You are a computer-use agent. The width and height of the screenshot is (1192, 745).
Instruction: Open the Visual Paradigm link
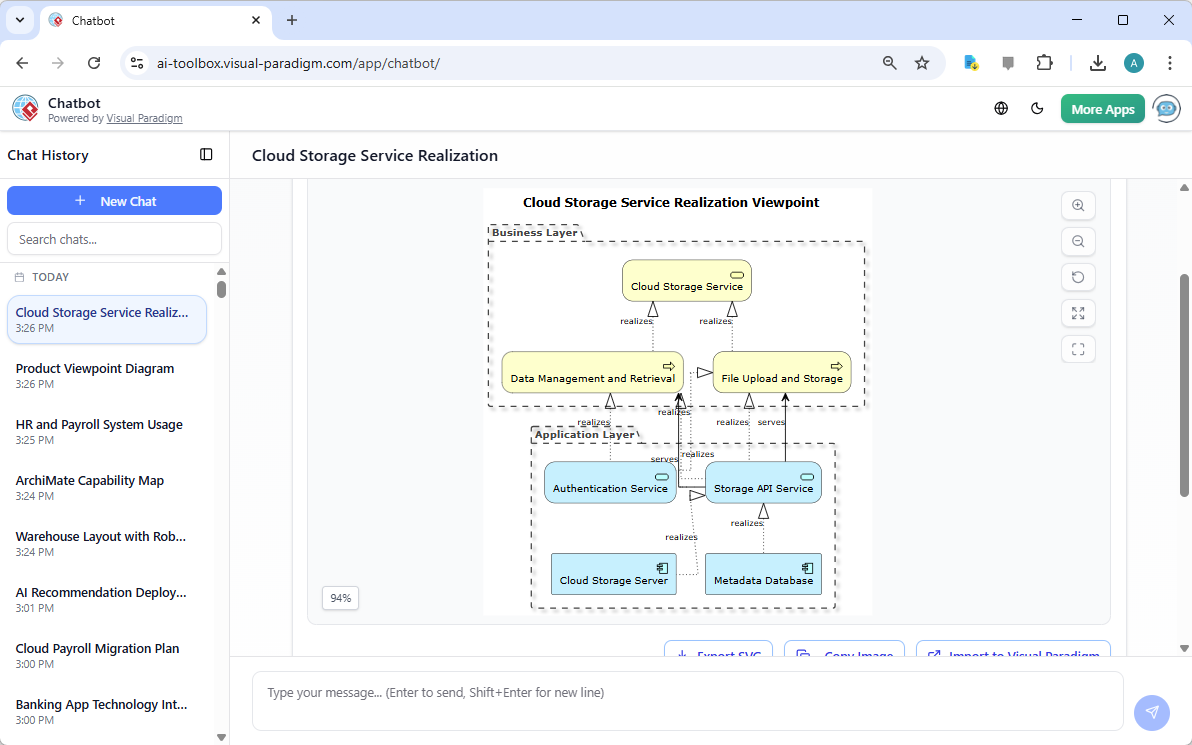[144, 118]
